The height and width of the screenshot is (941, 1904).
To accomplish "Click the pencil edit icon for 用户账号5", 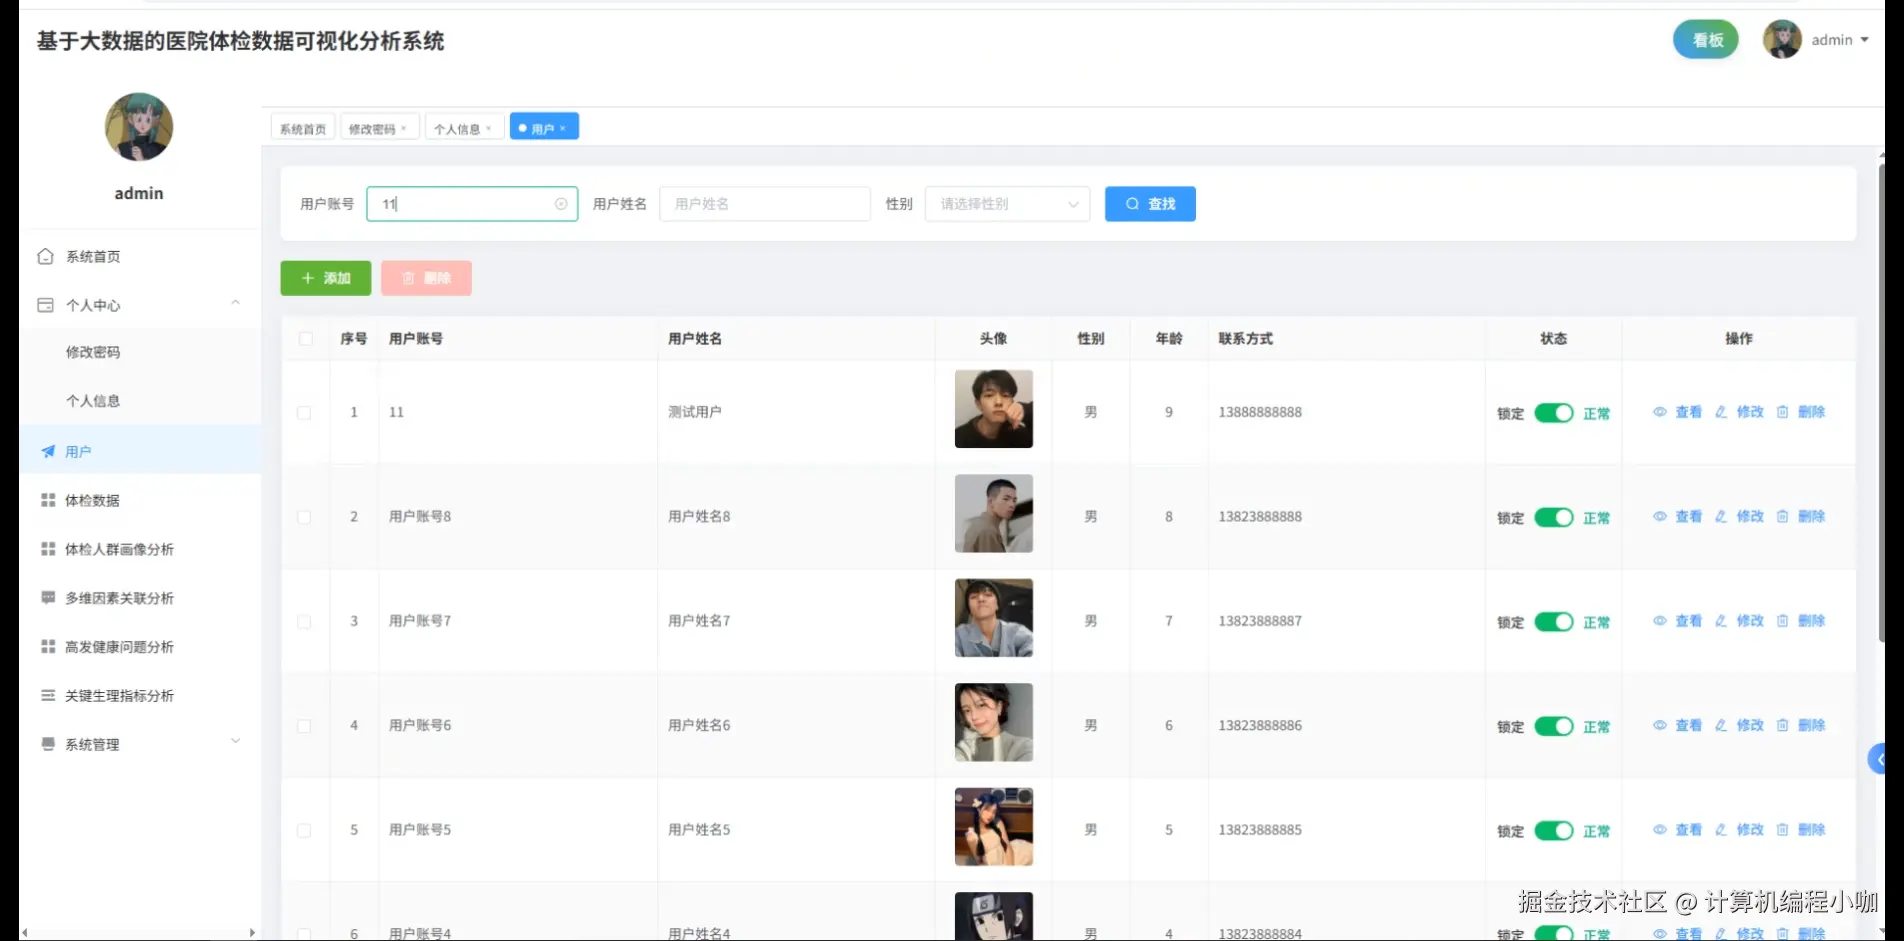I will coord(1721,830).
